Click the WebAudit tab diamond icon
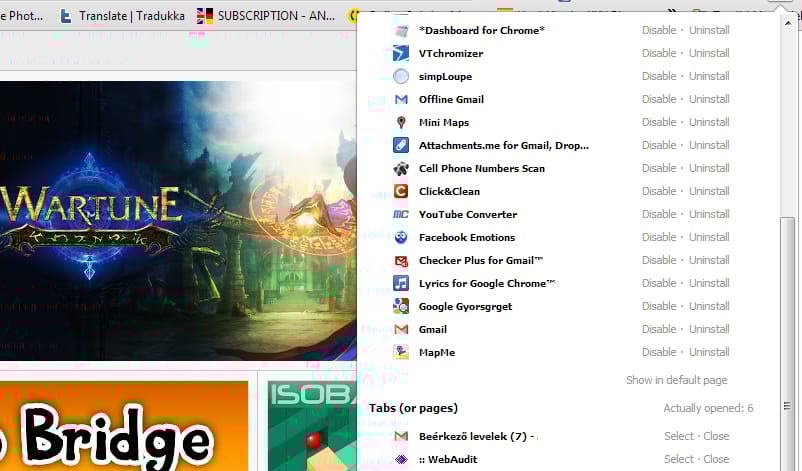The width and height of the screenshot is (802, 471). click(x=401, y=459)
